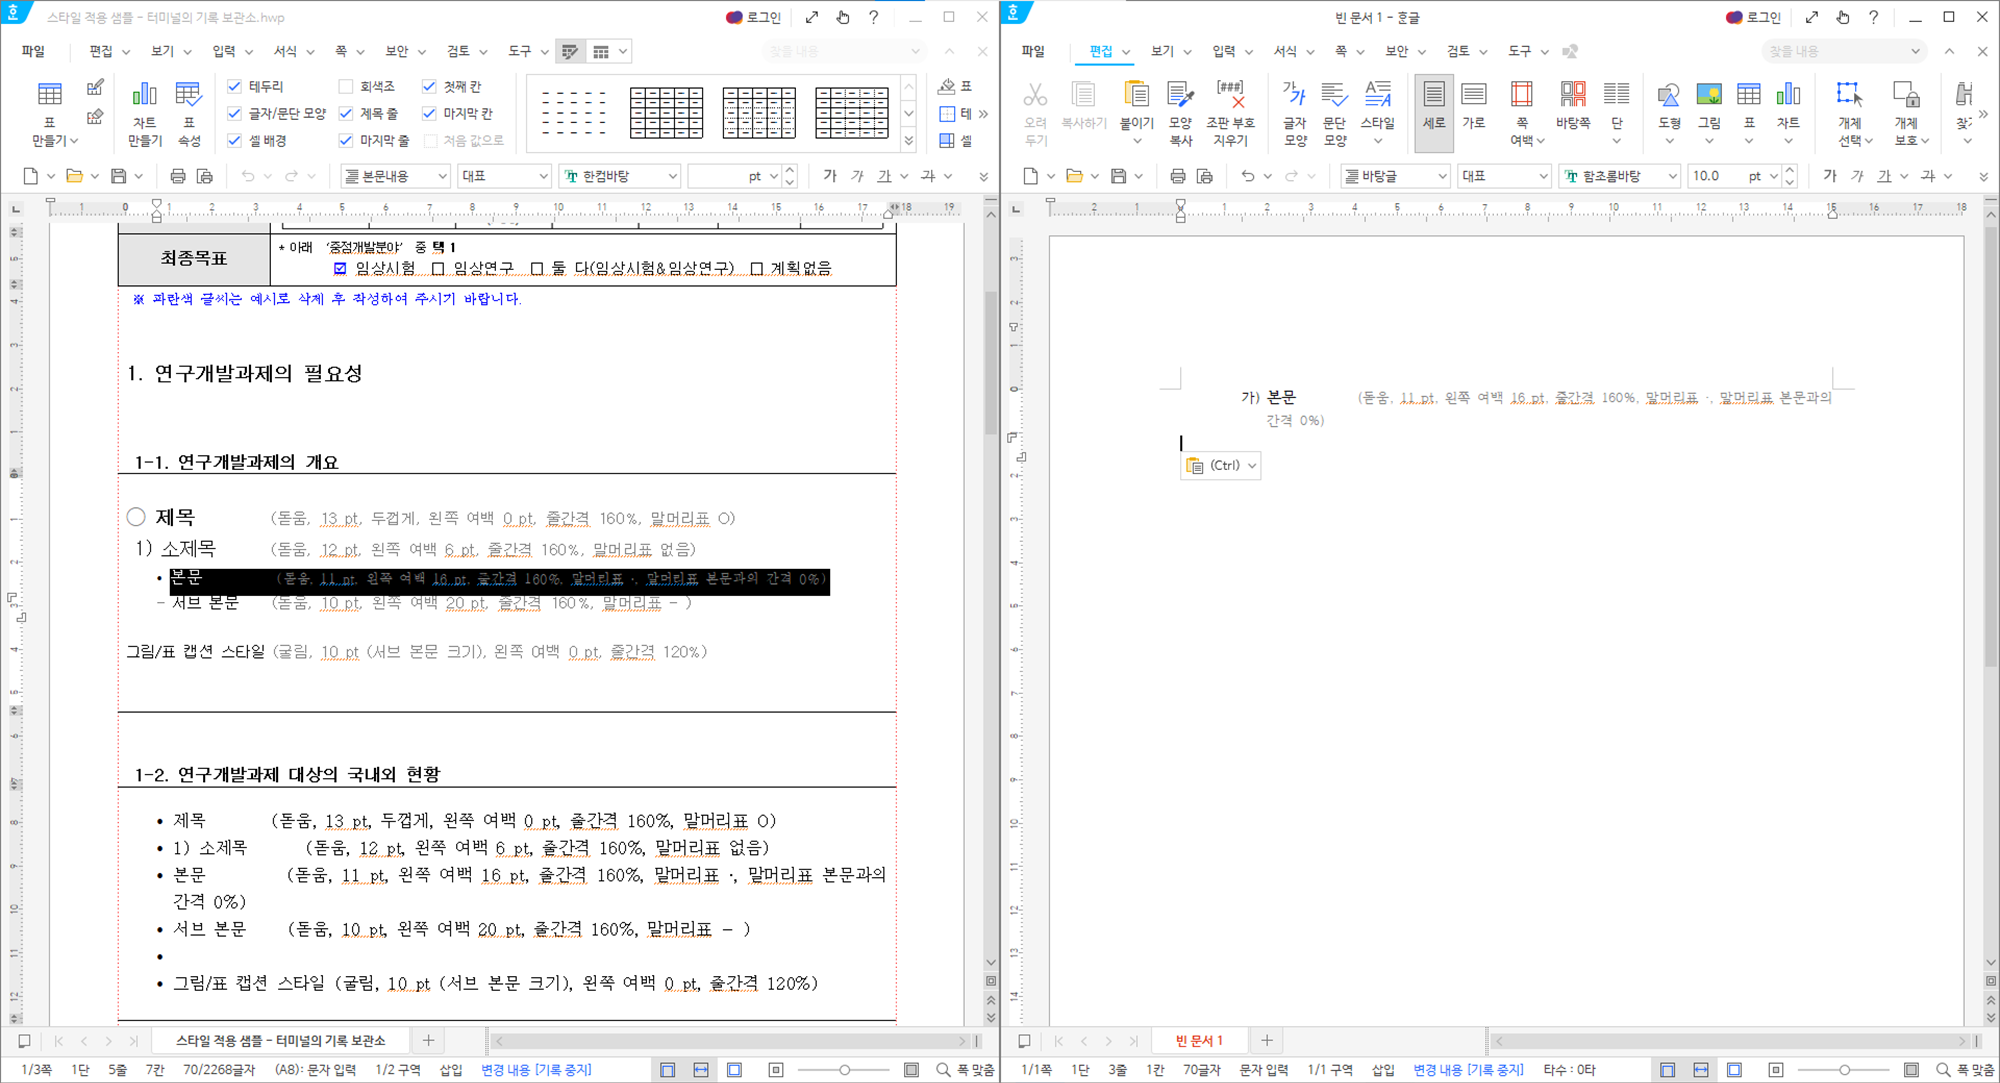This screenshot has width=2000, height=1083.
Task: Open the 본문내용 style dropdown
Action: [x=444, y=175]
